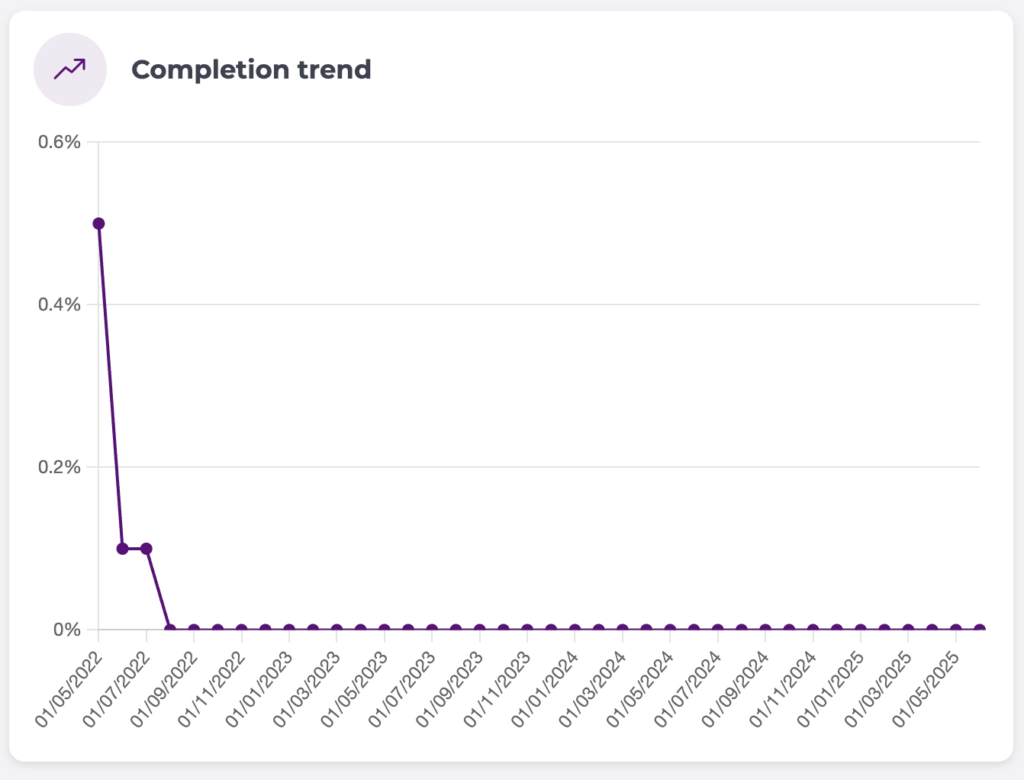
Task: Select the data point for 01/09/2022
Action: [194, 630]
